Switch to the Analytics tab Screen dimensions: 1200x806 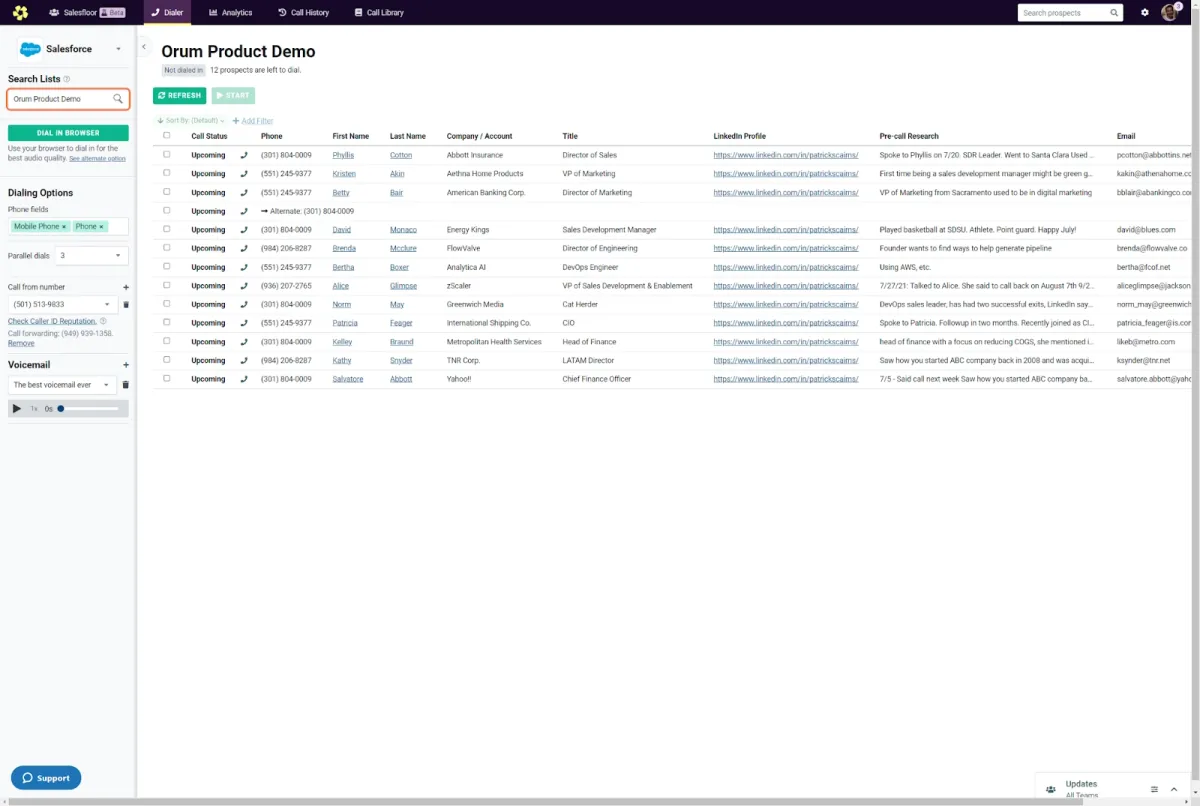[230, 13]
